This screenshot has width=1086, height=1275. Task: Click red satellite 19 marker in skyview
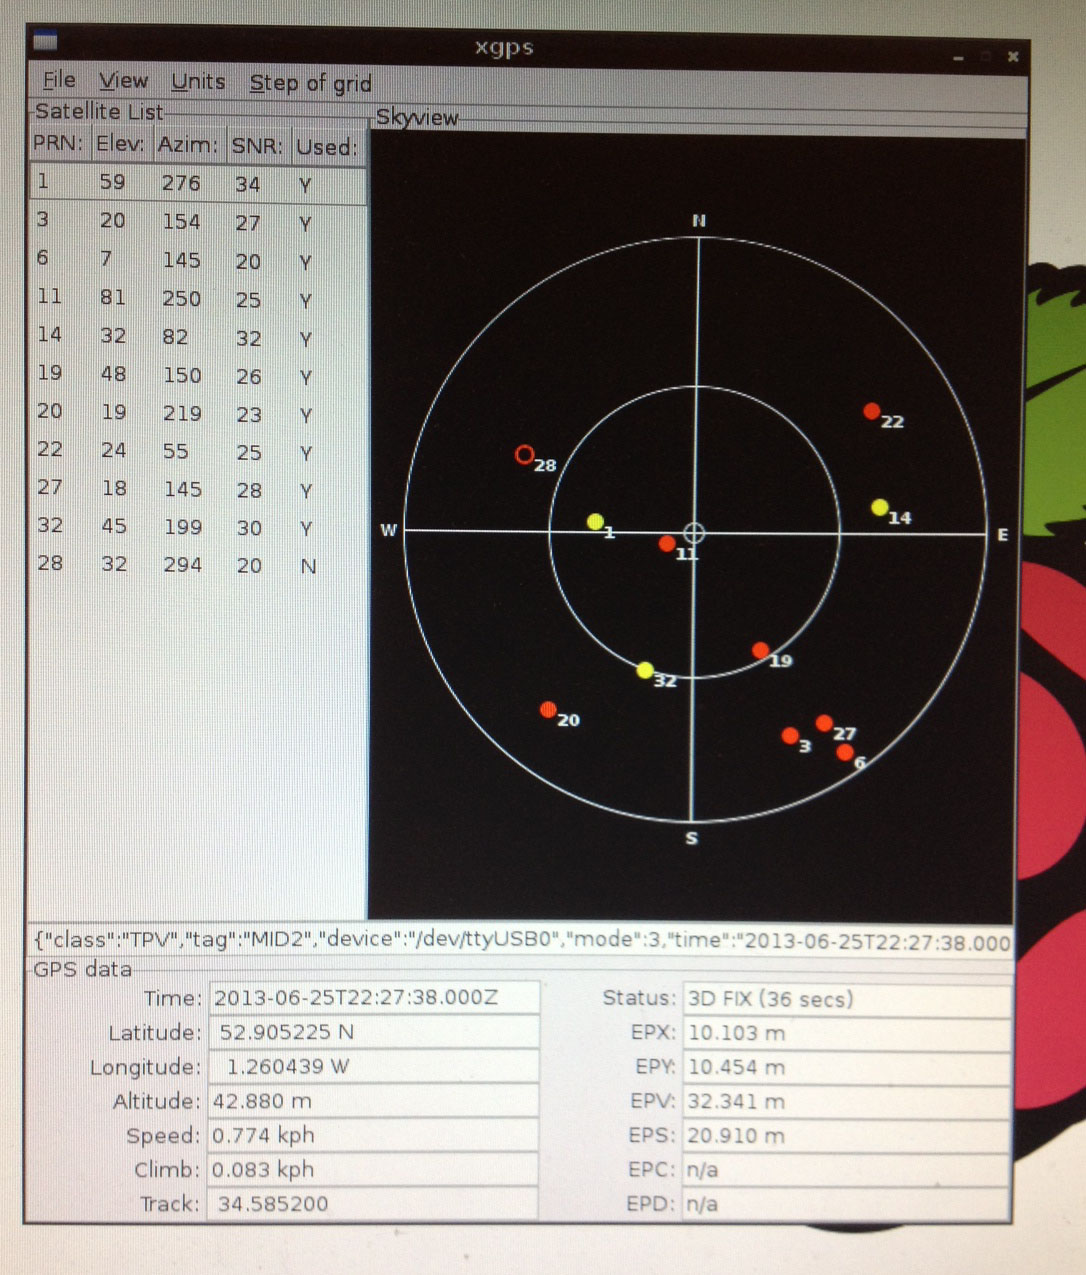pos(760,651)
